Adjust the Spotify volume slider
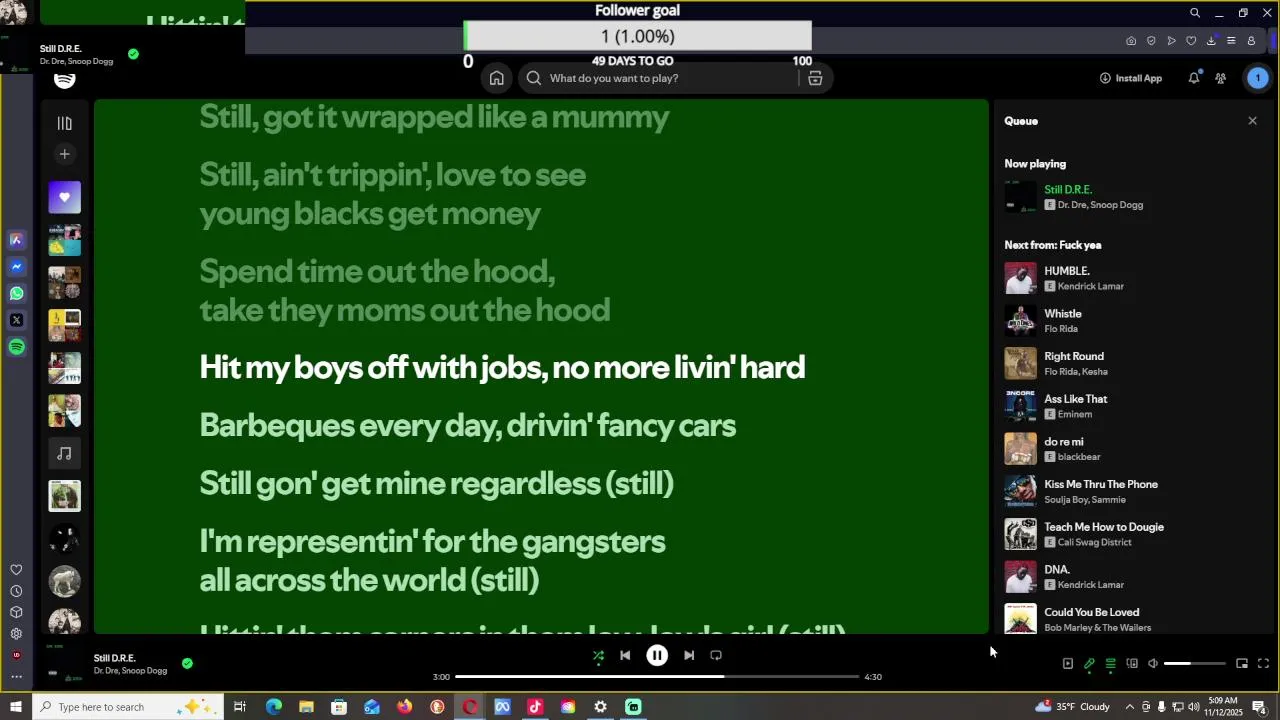 tap(1195, 664)
